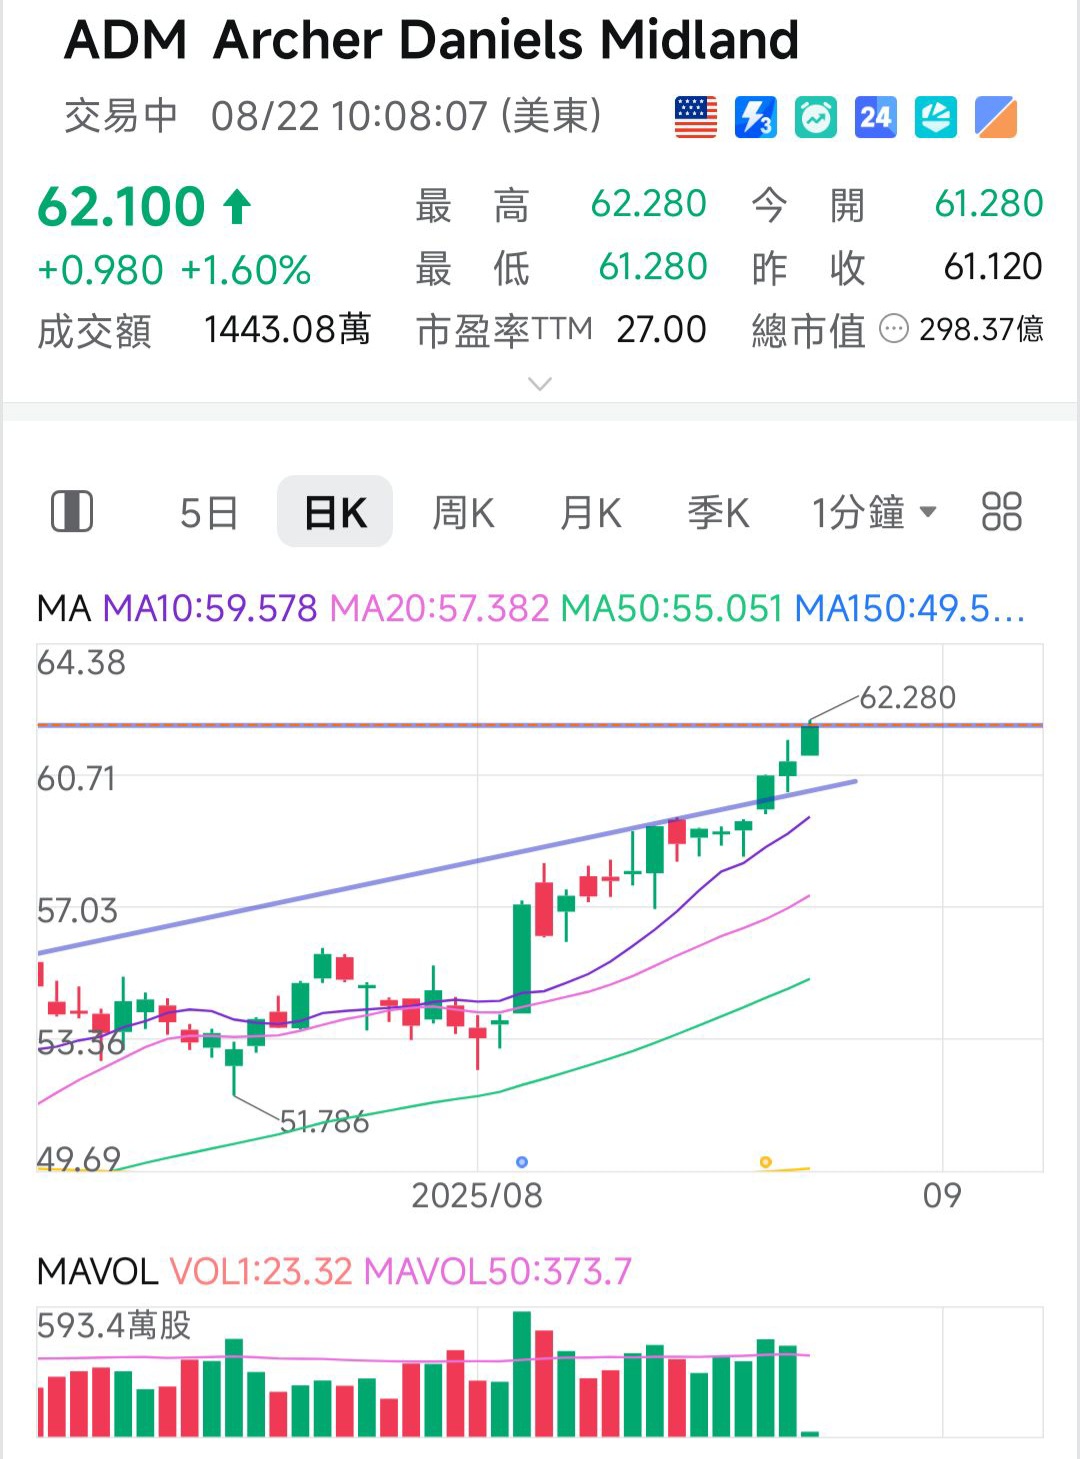Toggle the split panel layout icon

[x=72, y=512]
